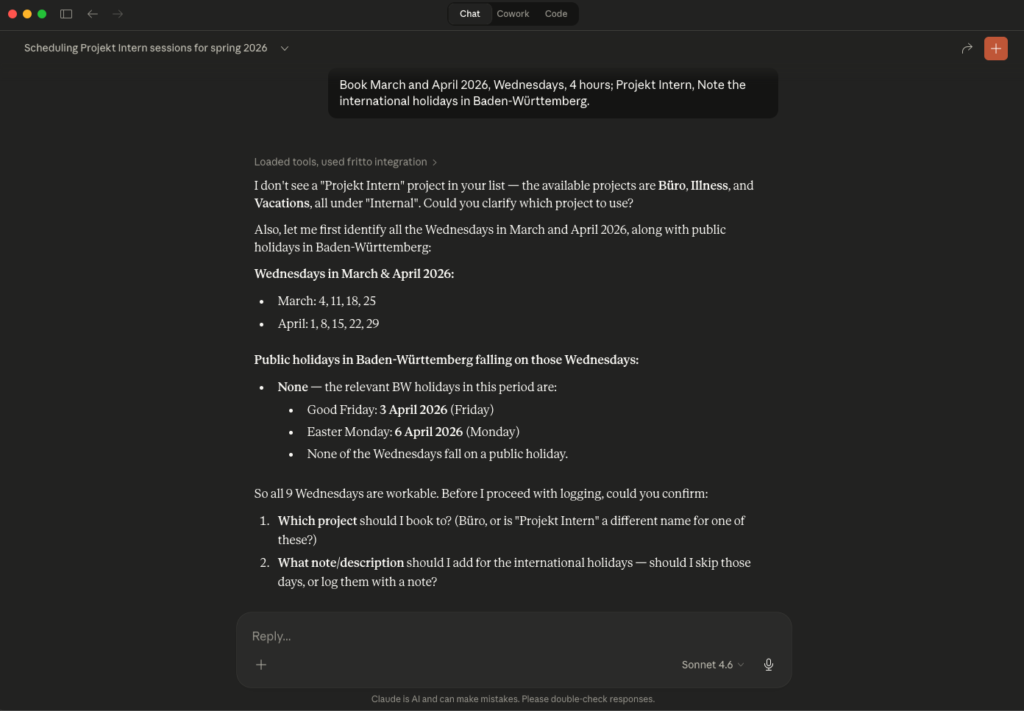This screenshot has width=1024, height=711.
Task: Click the Reply message input field
Action: pyautogui.click(x=500, y=636)
